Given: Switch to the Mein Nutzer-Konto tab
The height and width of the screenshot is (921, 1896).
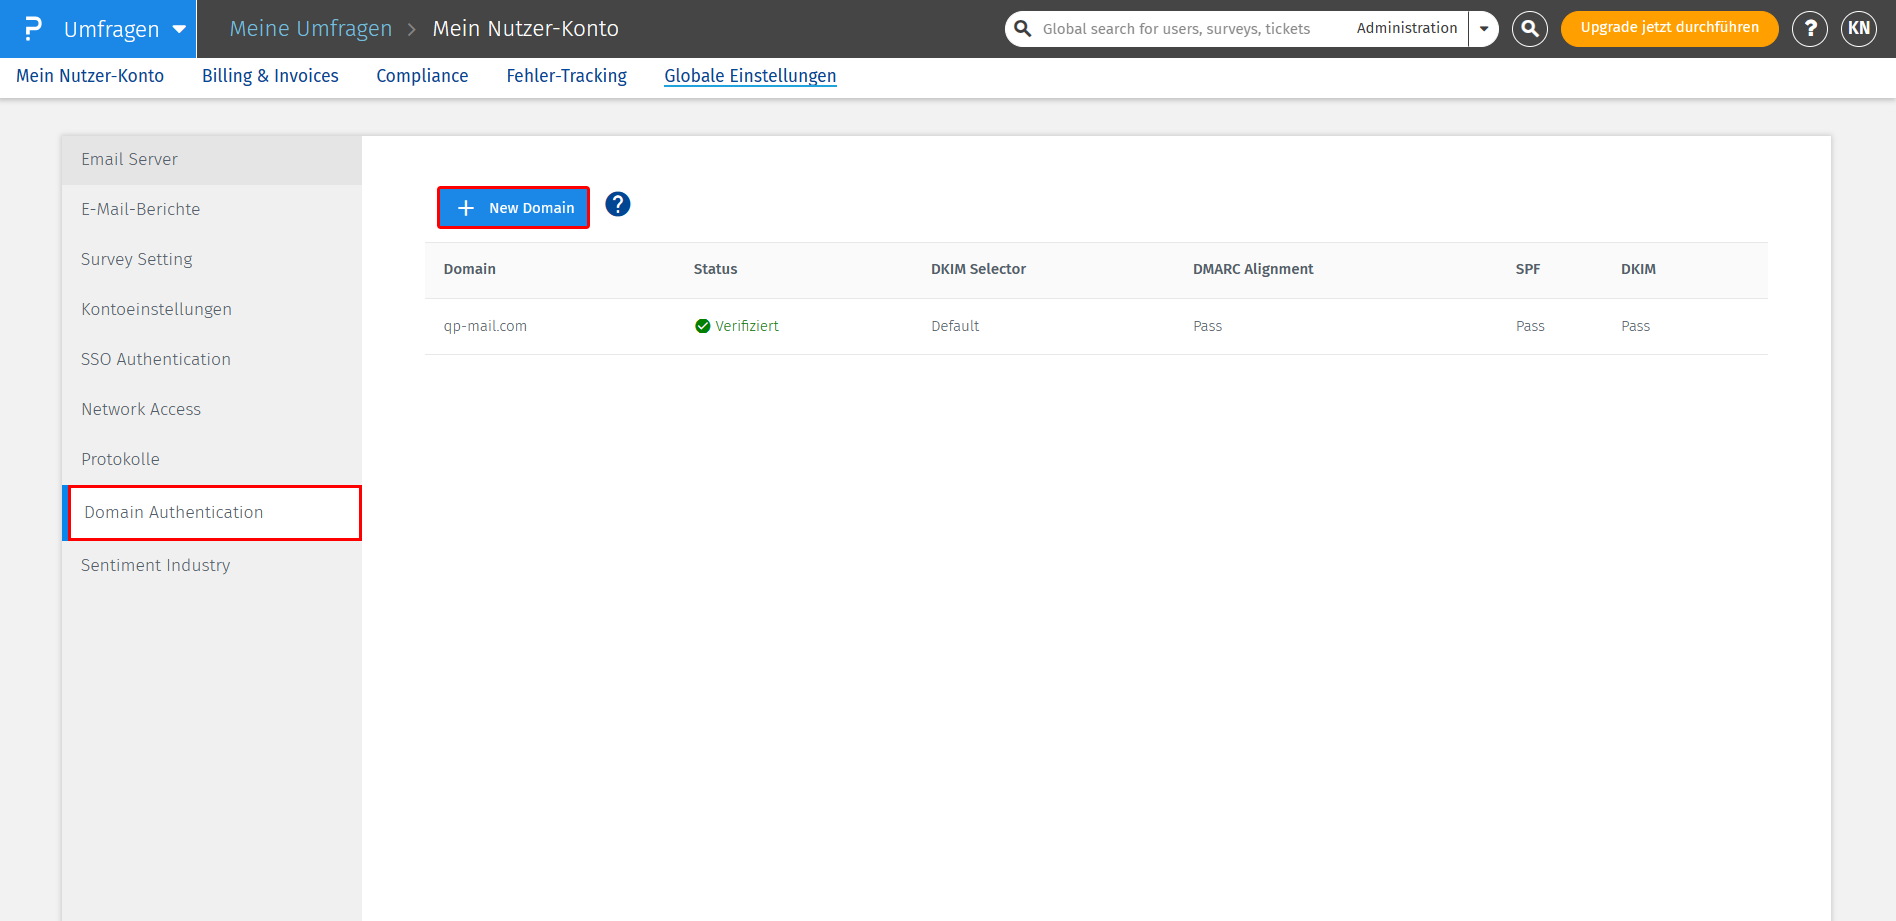Looking at the screenshot, I should point(90,76).
